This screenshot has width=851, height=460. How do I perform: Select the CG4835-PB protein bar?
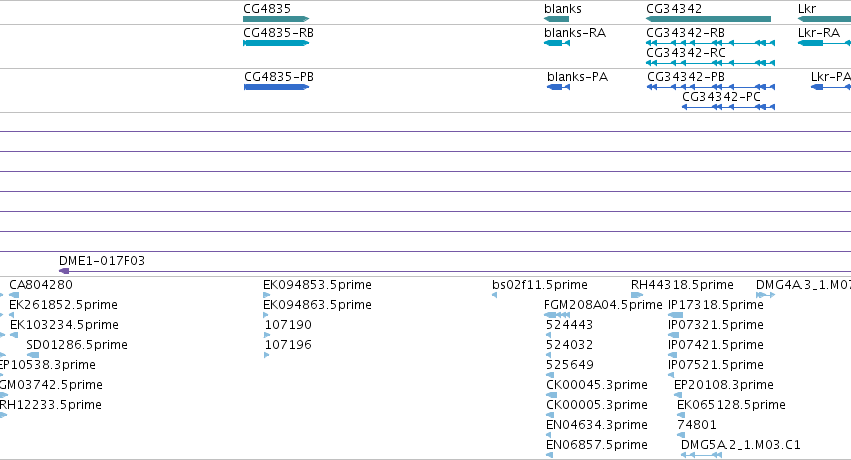coord(276,87)
